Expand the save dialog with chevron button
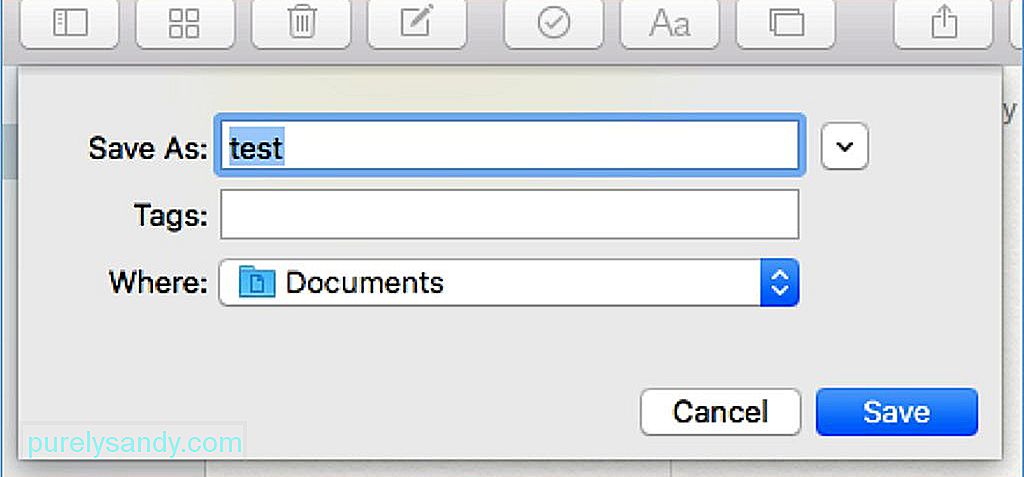 tap(845, 146)
